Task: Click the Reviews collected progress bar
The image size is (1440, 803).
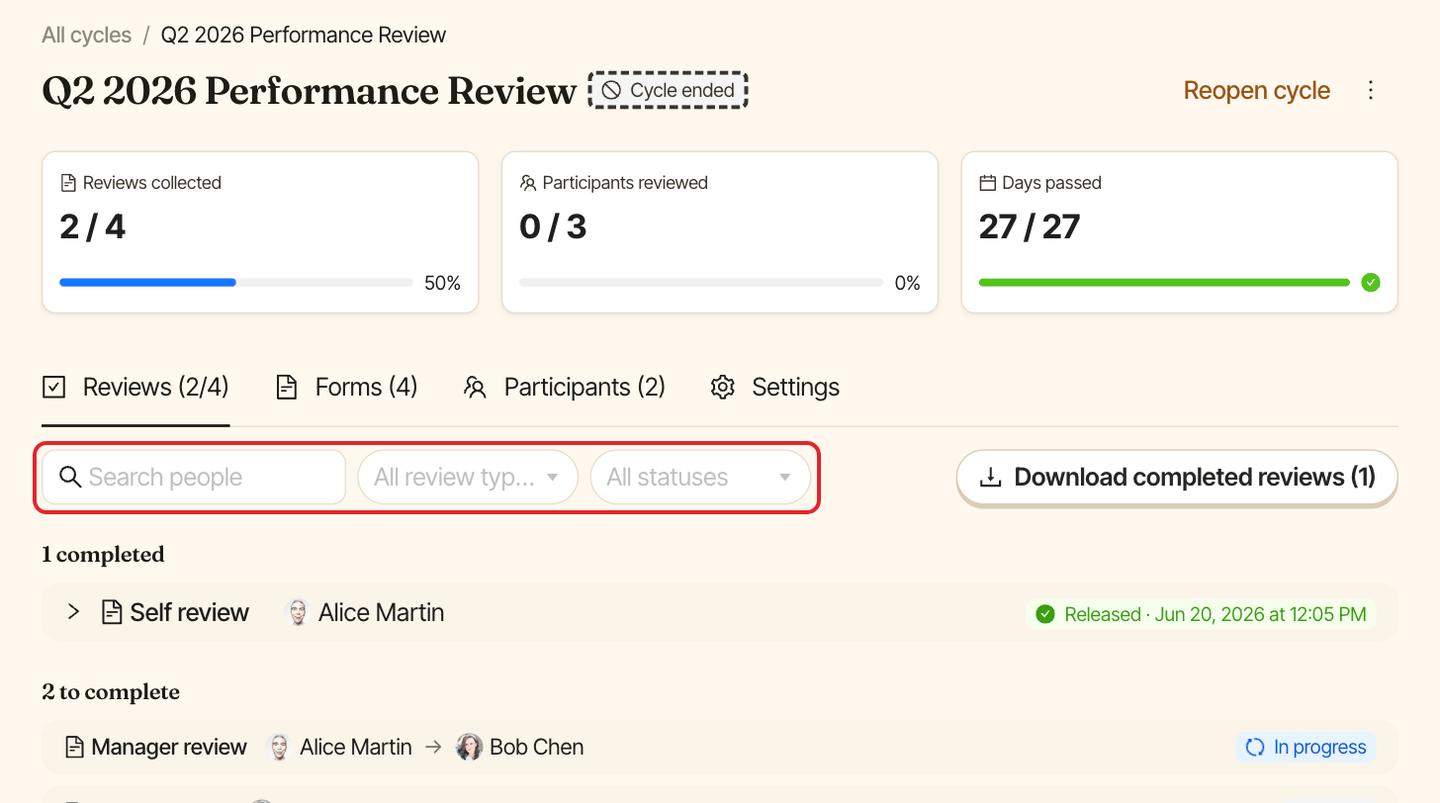Action: coord(236,283)
